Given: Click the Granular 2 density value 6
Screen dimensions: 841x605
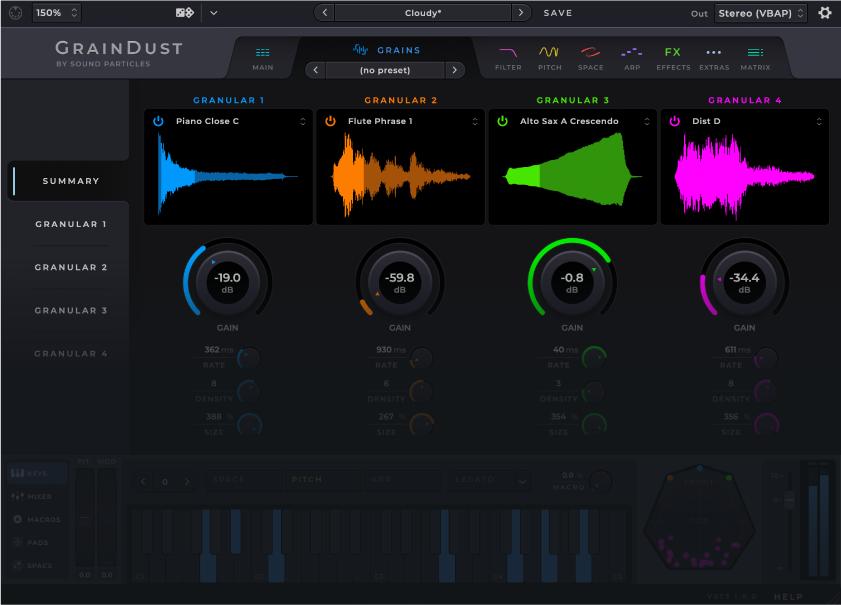Looking at the screenshot, I should (x=386, y=383).
